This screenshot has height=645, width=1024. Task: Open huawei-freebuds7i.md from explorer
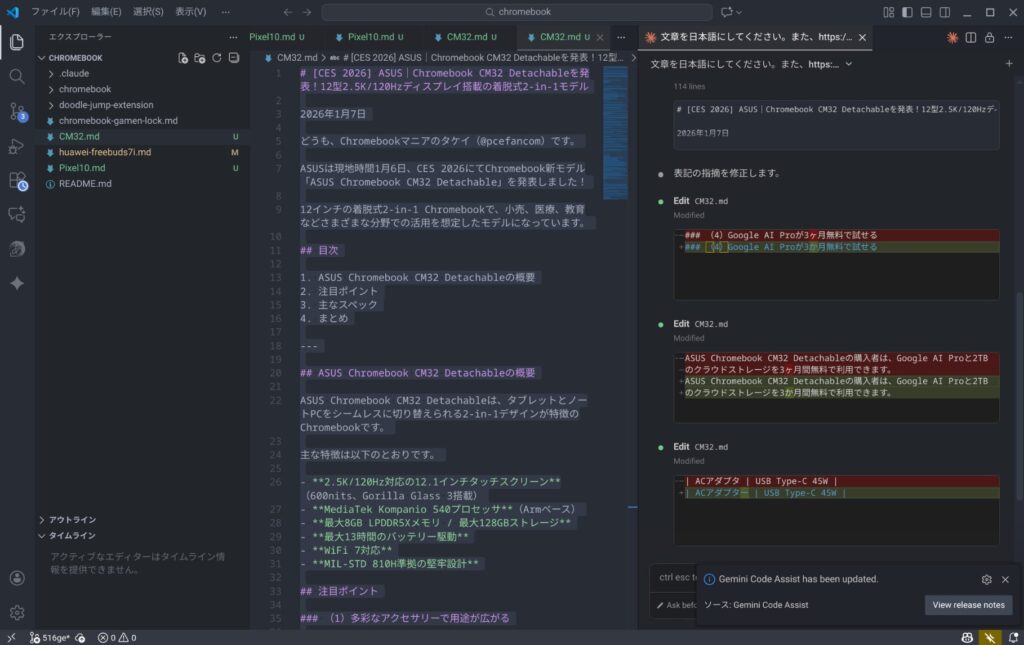104,152
